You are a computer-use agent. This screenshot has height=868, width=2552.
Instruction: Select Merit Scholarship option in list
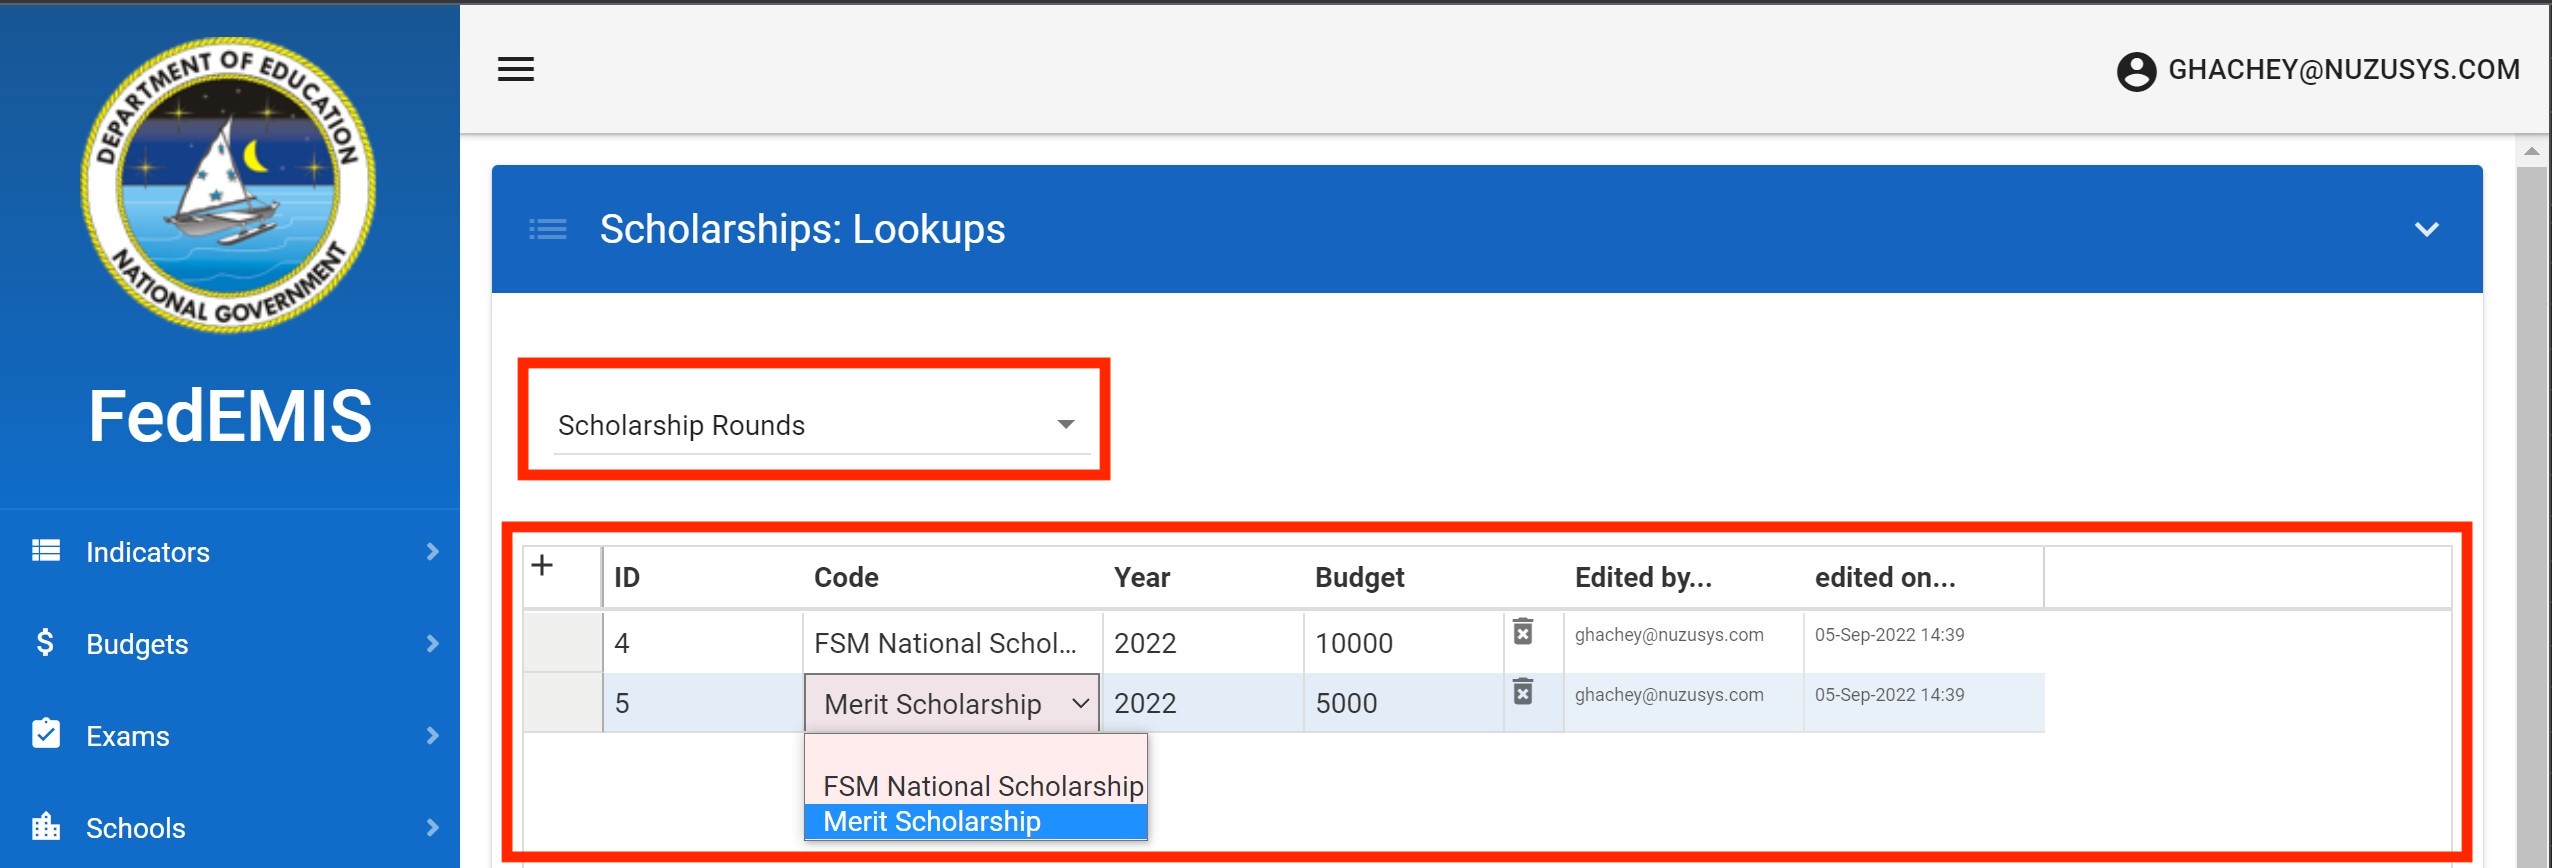click(x=932, y=822)
